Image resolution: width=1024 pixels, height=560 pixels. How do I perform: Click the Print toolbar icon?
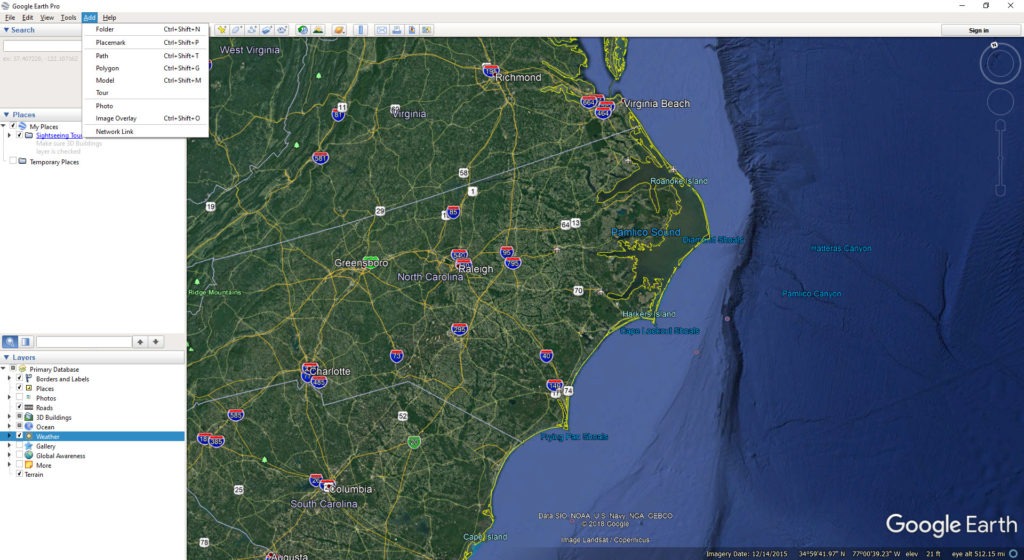[x=397, y=30]
